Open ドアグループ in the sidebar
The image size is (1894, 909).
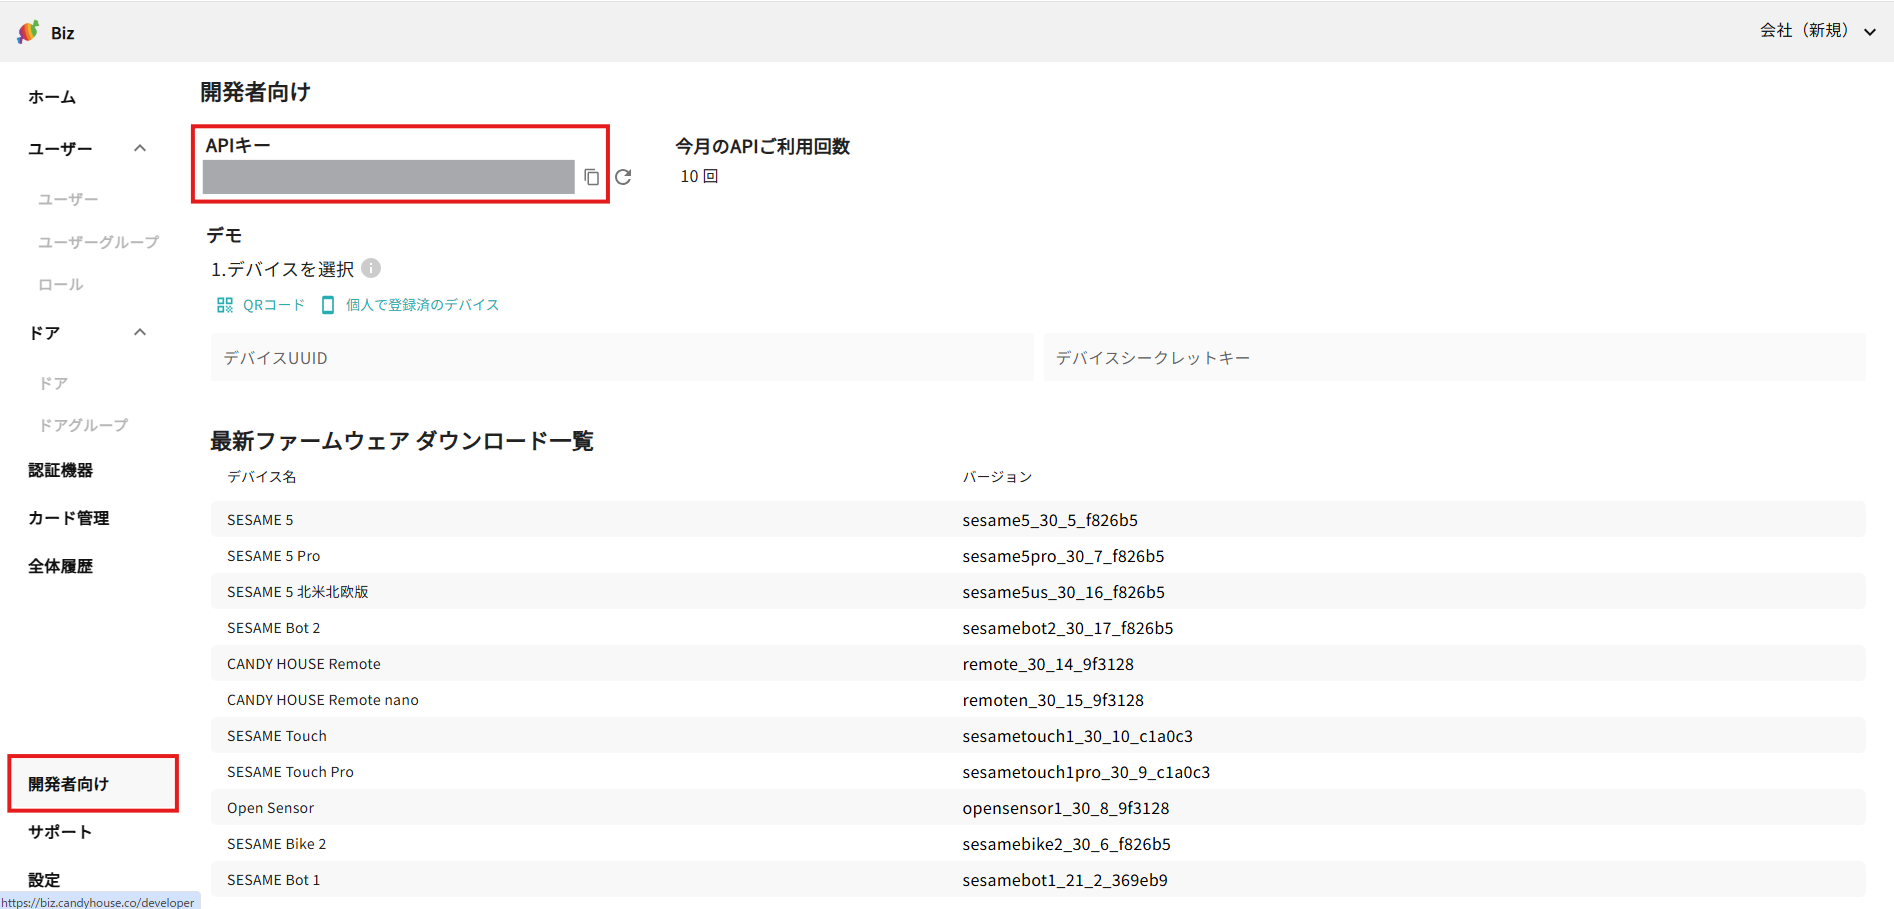[83, 425]
